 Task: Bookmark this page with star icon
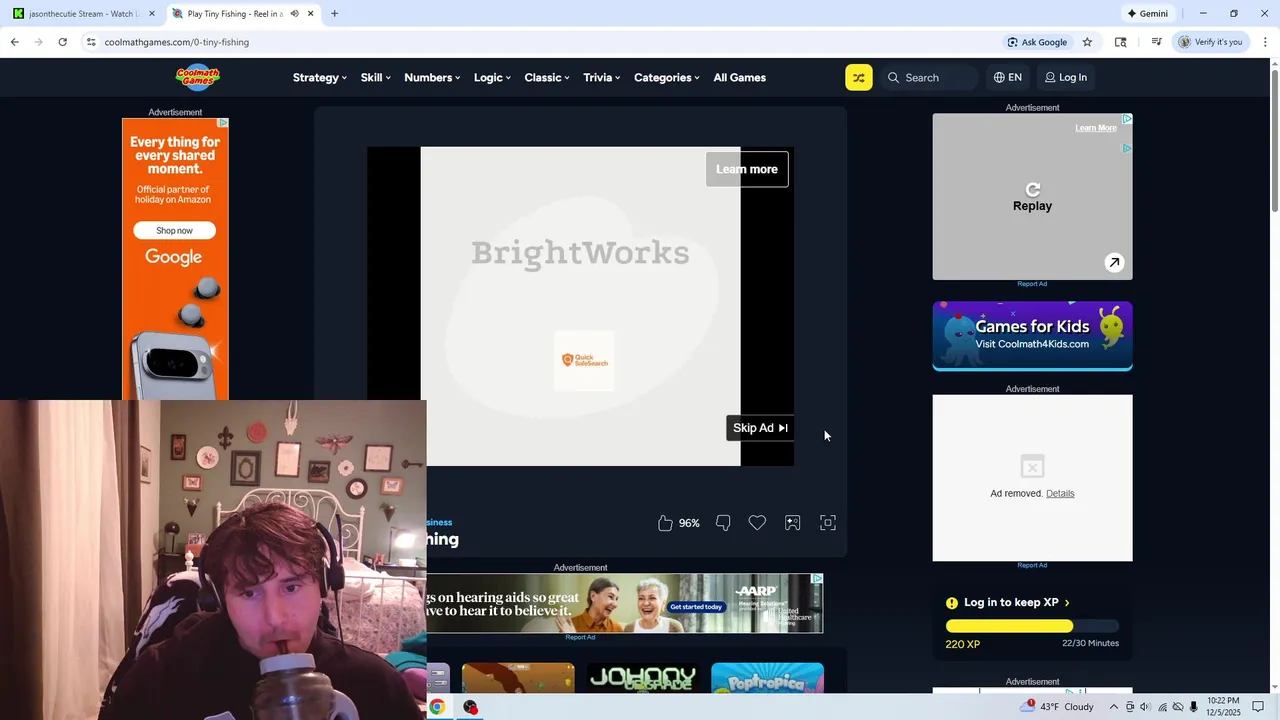tap(1087, 42)
